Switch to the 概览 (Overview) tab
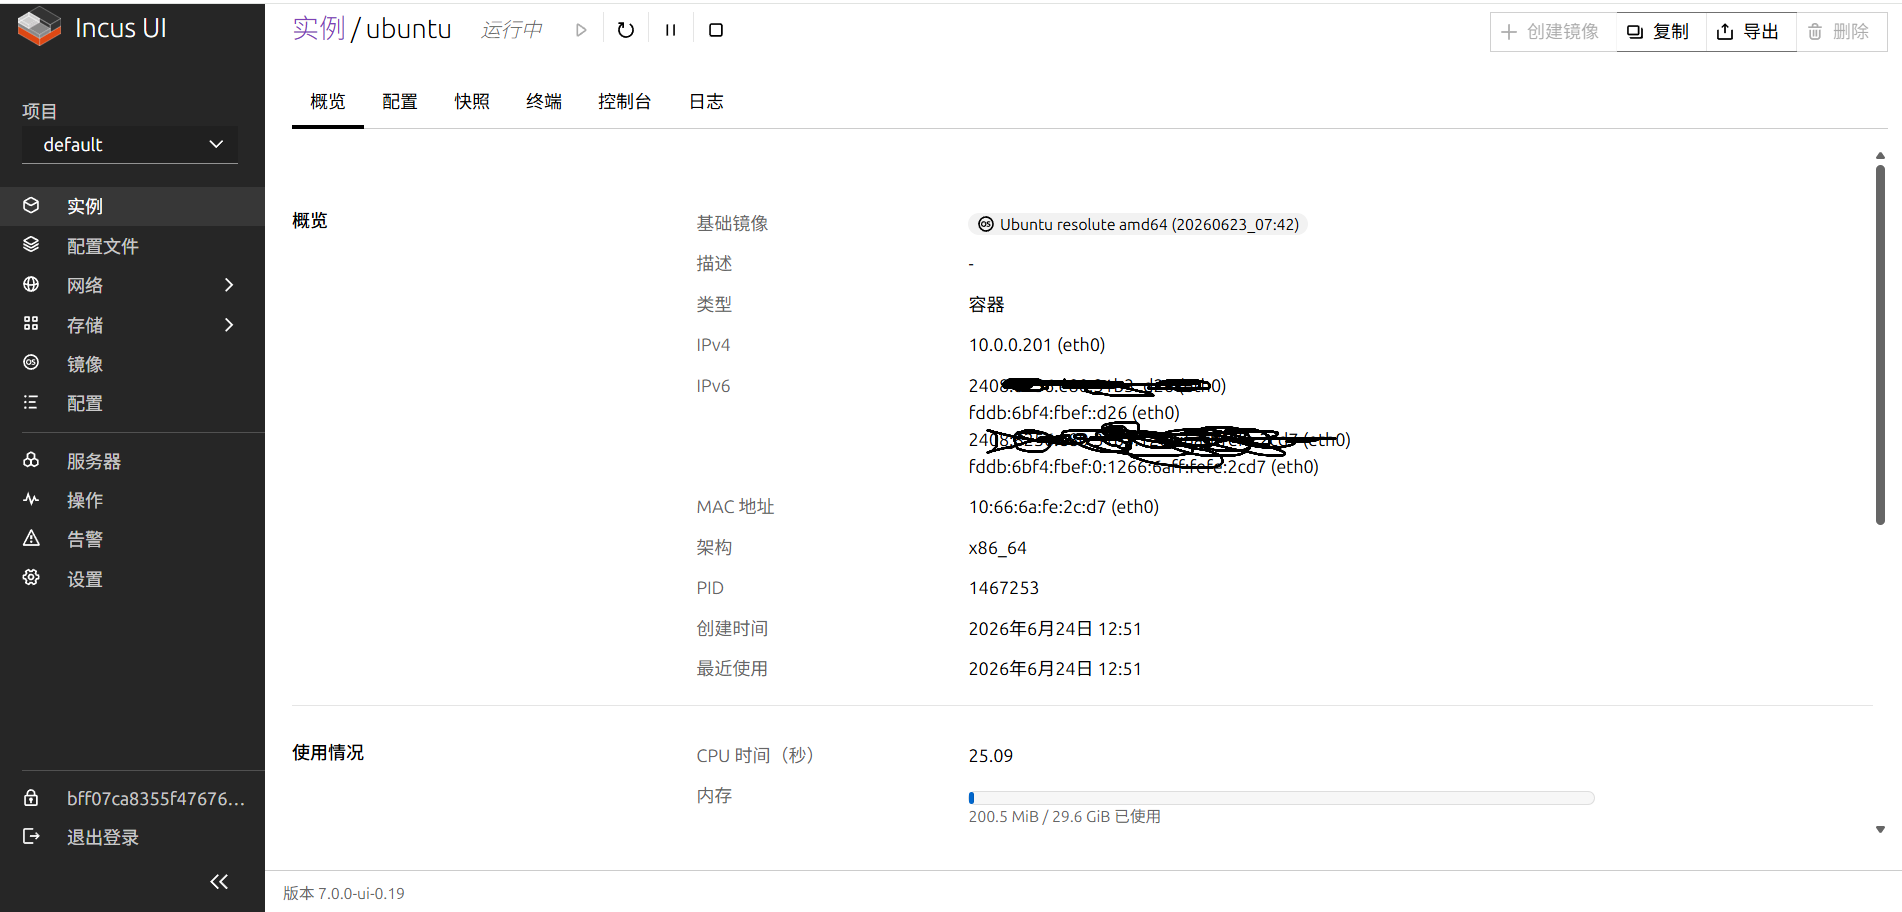1902x912 pixels. (x=328, y=102)
